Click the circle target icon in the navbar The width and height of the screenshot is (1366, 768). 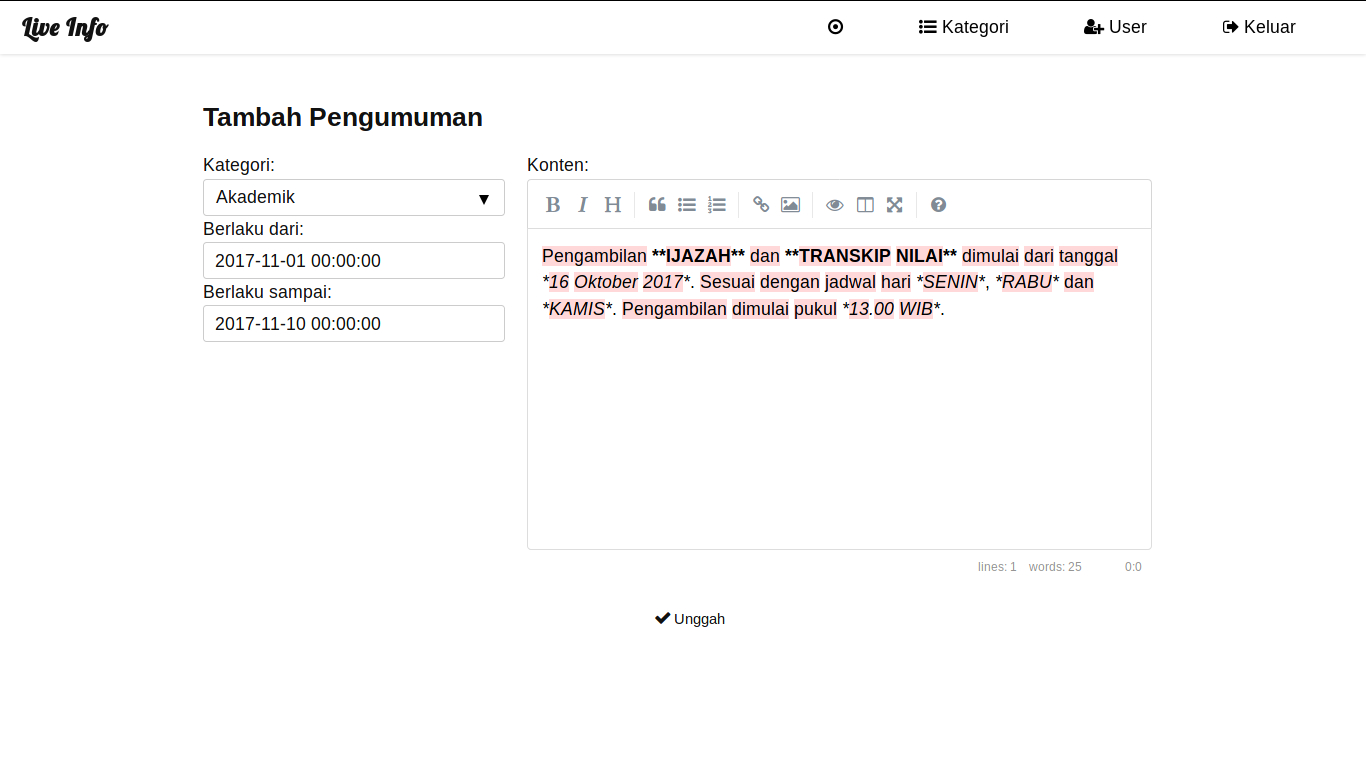click(x=836, y=27)
